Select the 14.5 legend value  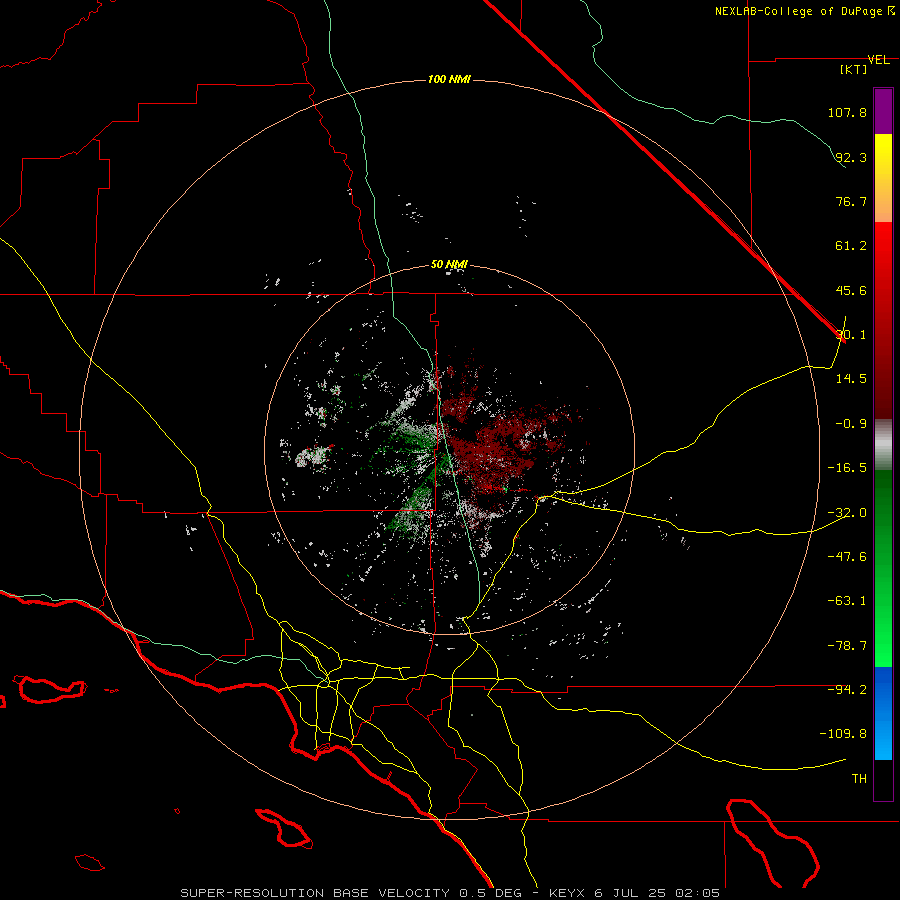851,379
